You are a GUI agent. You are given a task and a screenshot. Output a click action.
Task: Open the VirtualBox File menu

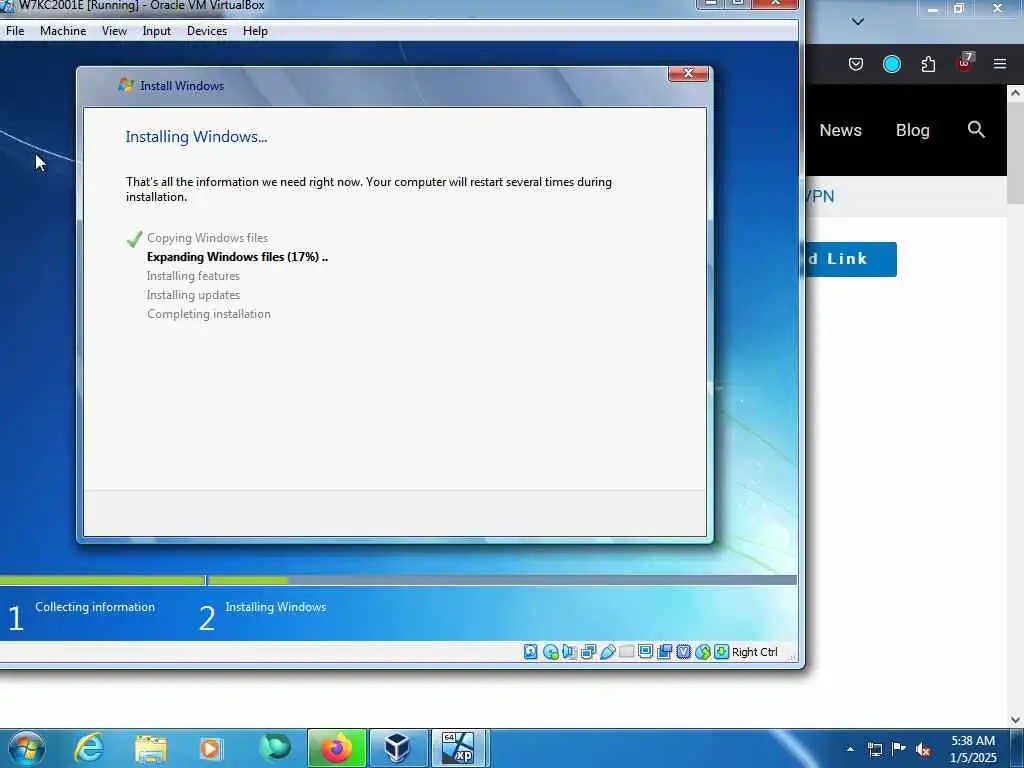[14, 31]
